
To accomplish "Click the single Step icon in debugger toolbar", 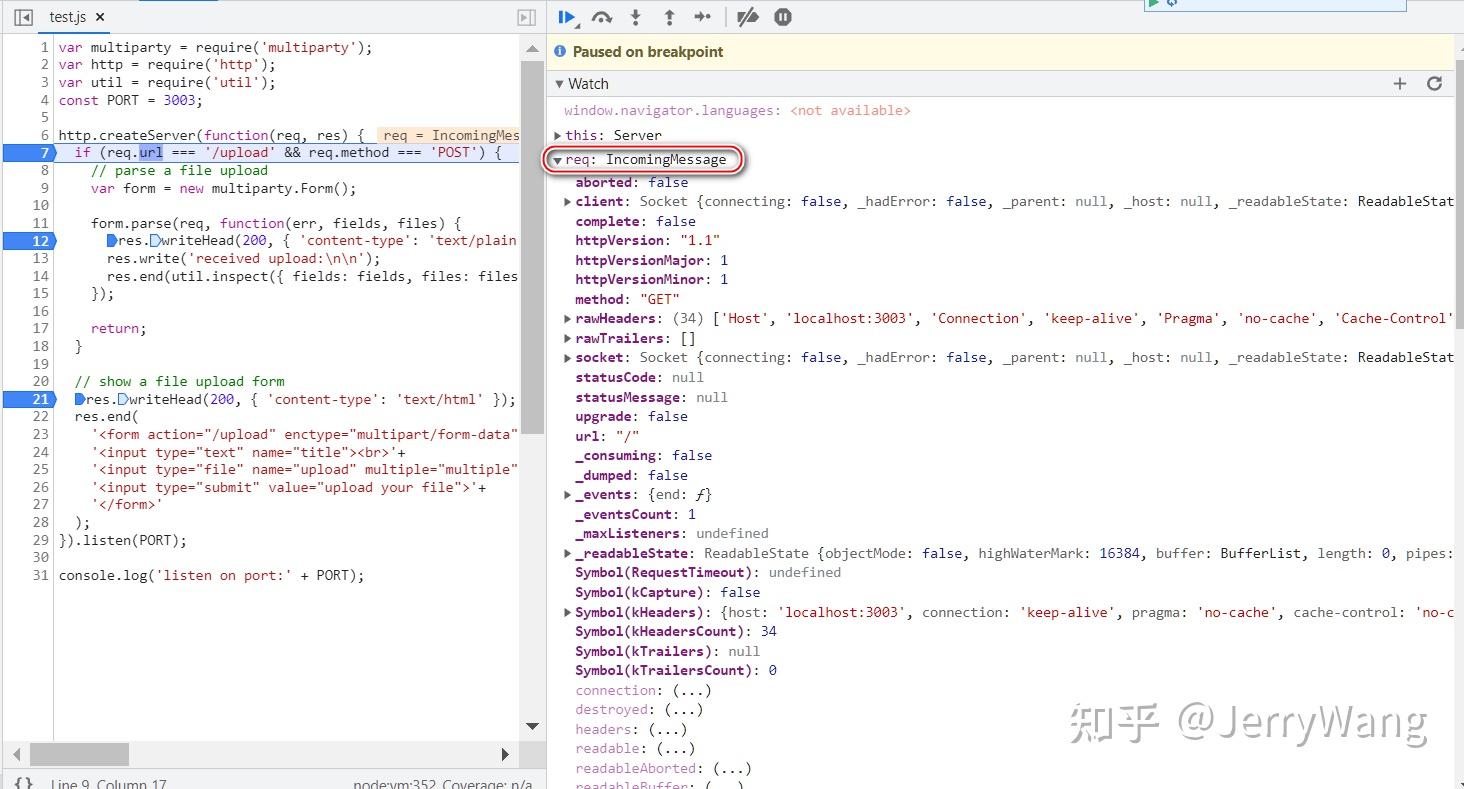I will coord(703,17).
